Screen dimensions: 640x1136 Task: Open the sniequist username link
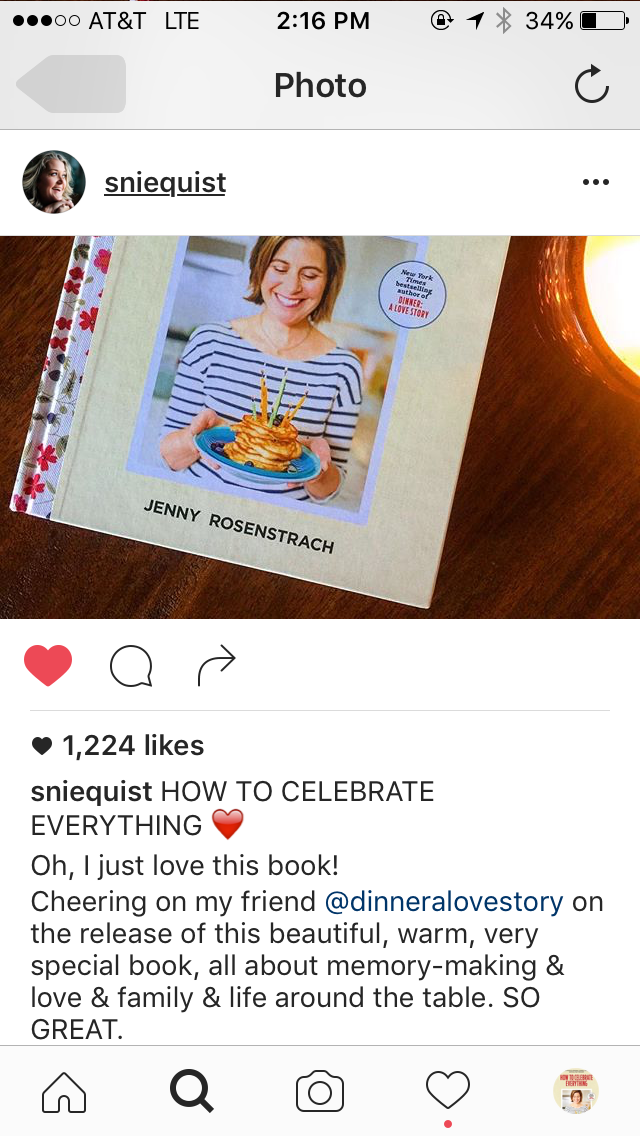tap(165, 183)
